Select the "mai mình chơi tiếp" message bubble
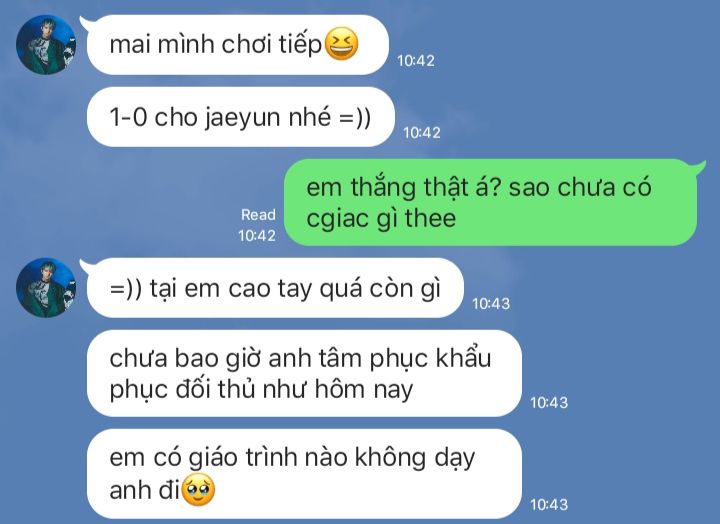 (x=237, y=45)
